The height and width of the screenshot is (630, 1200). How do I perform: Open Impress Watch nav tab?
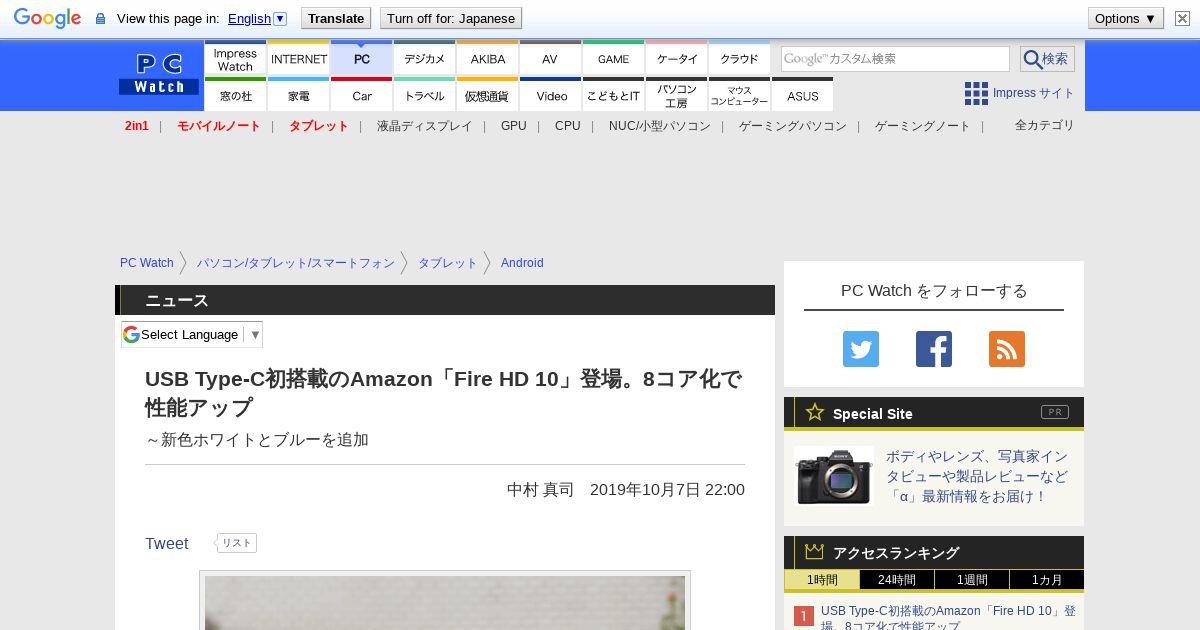(235, 58)
